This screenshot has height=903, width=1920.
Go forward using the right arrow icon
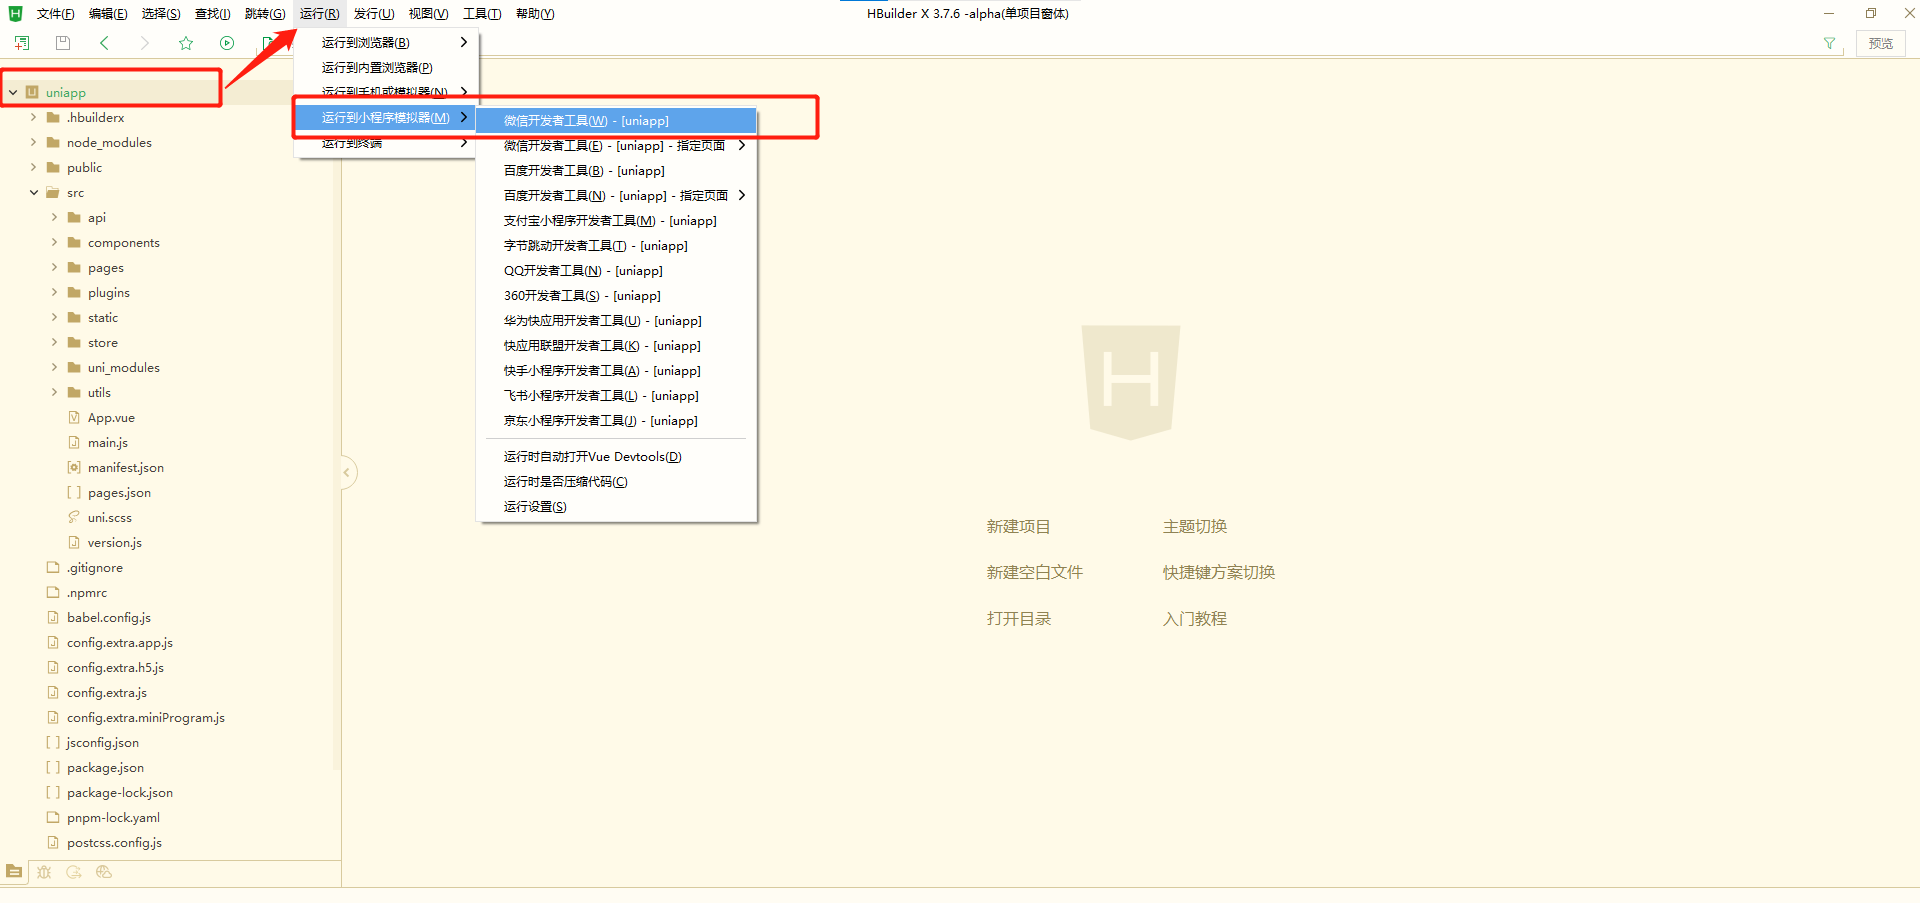pyautogui.click(x=145, y=43)
